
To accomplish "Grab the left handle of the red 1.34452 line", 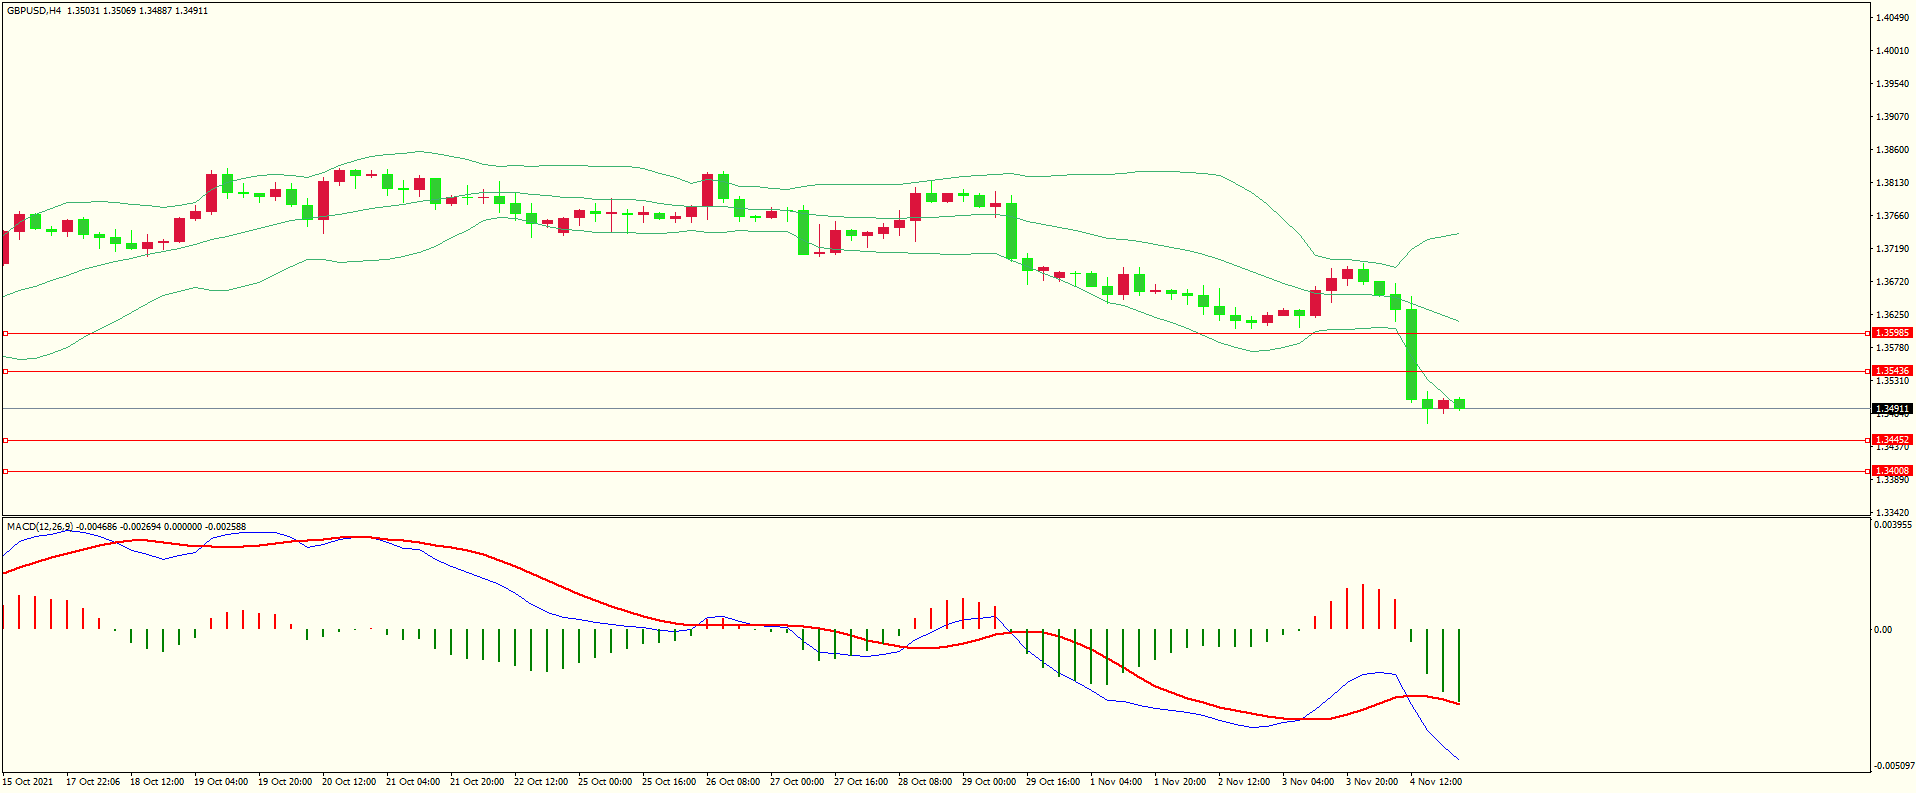I will [5, 440].
